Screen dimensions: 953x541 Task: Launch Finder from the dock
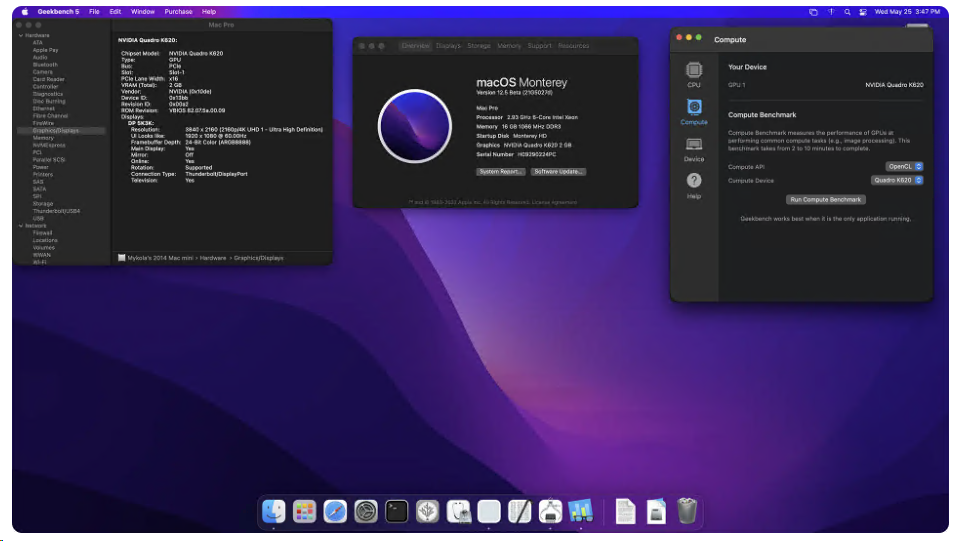point(273,511)
